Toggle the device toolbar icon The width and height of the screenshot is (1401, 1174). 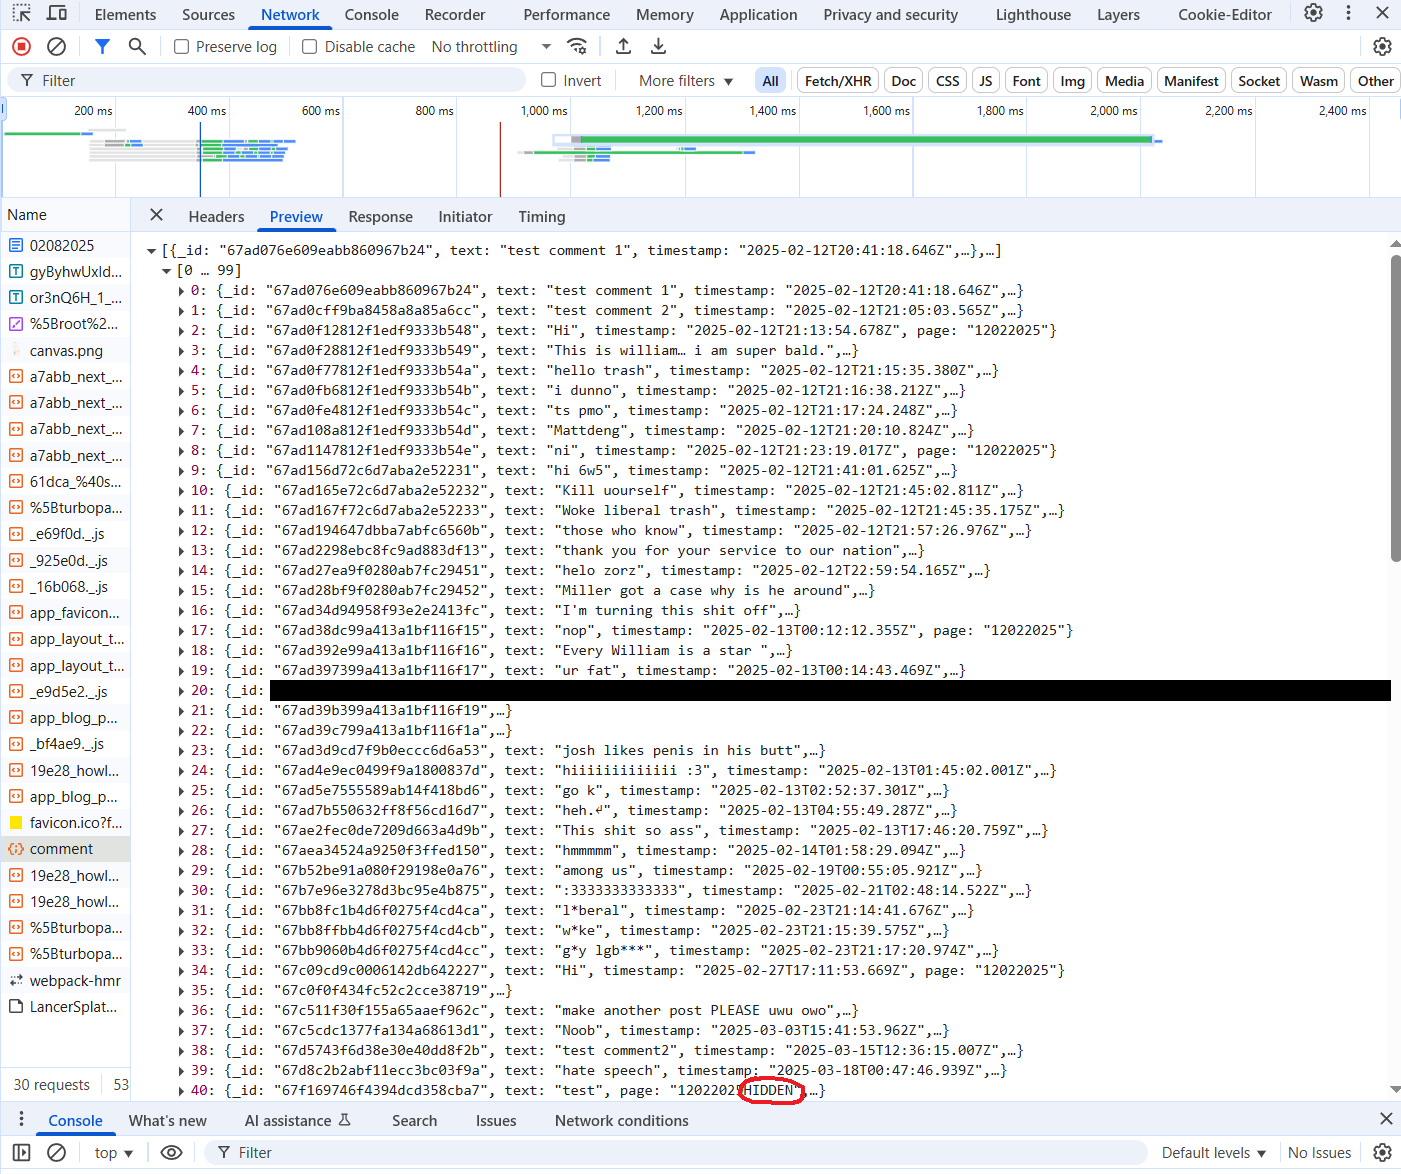[57, 14]
